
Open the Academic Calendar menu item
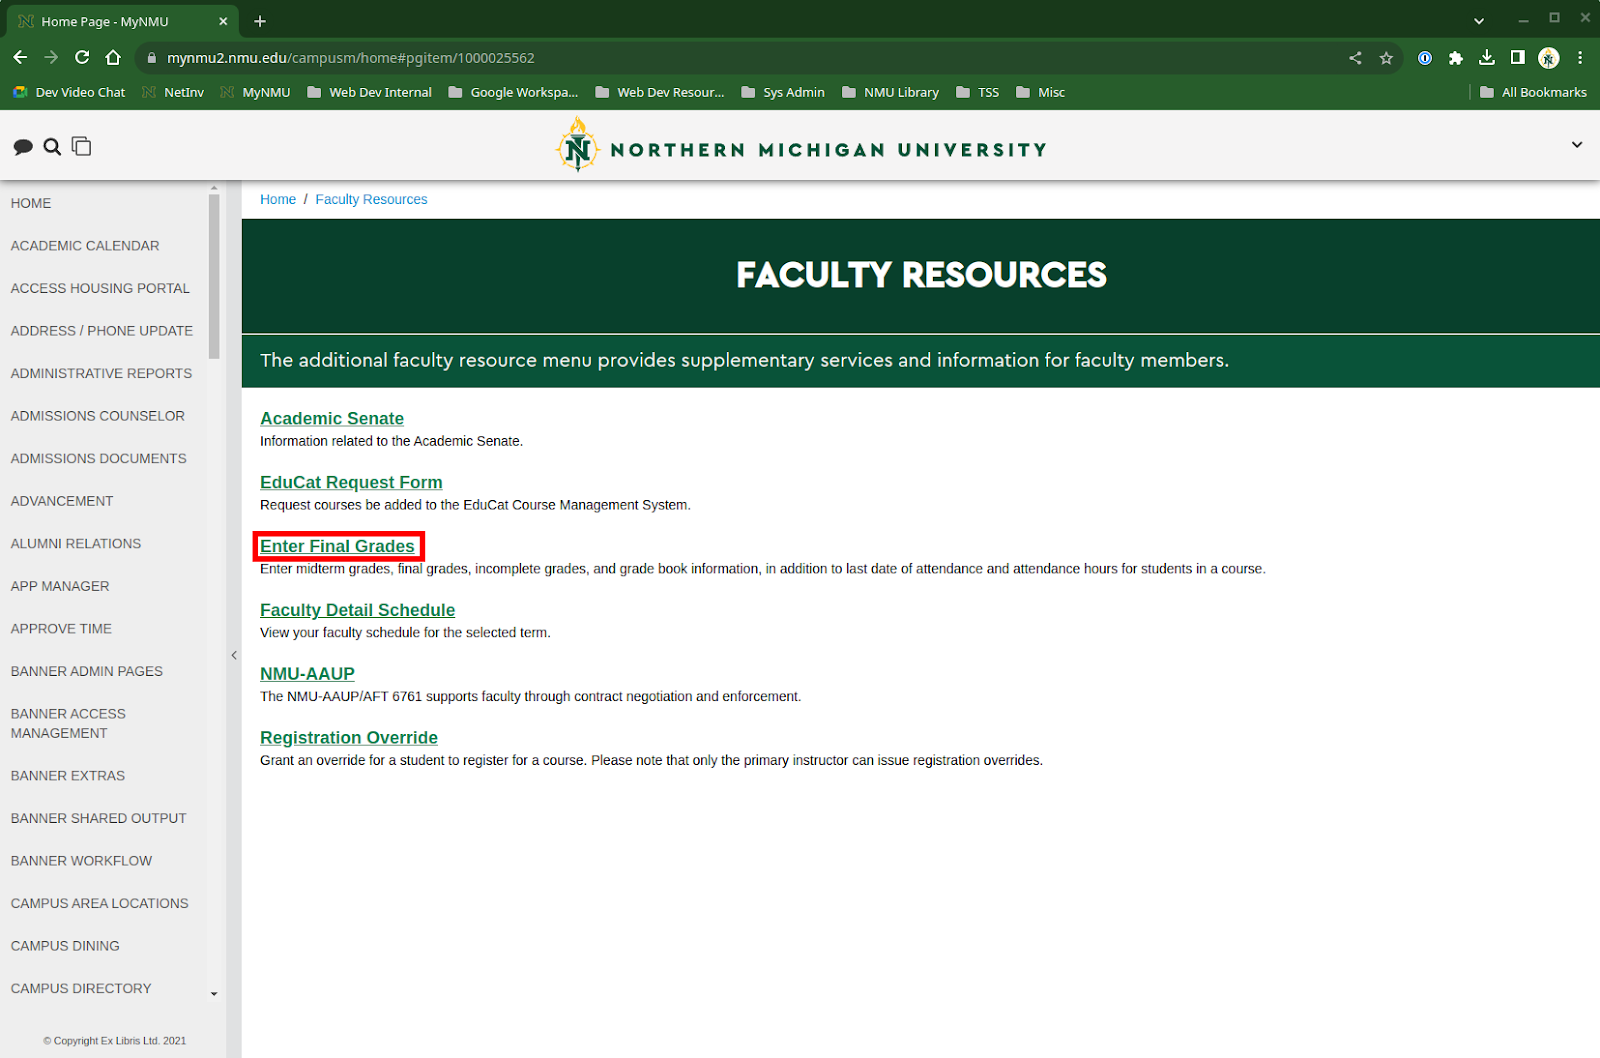pos(85,246)
